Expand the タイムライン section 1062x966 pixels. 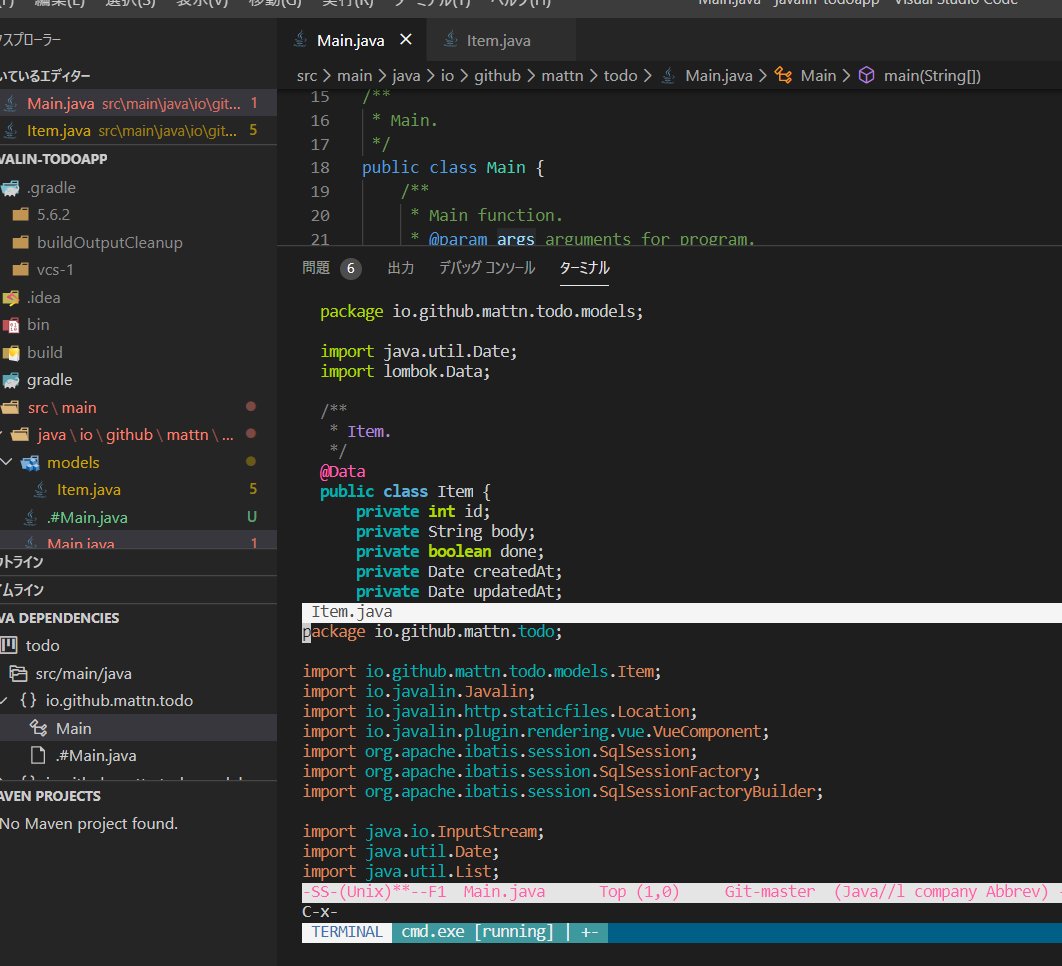tap(138, 590)
